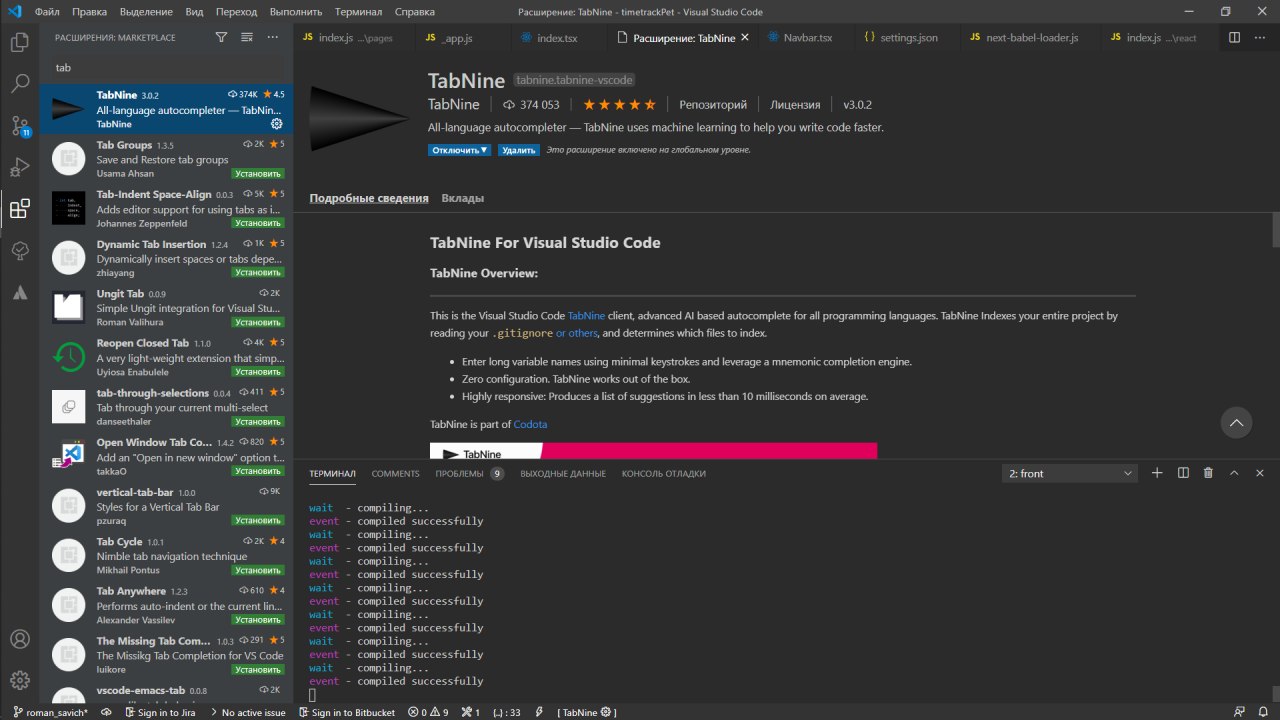
Task: Switch to the _app.js tab
Action: point(457,38)
